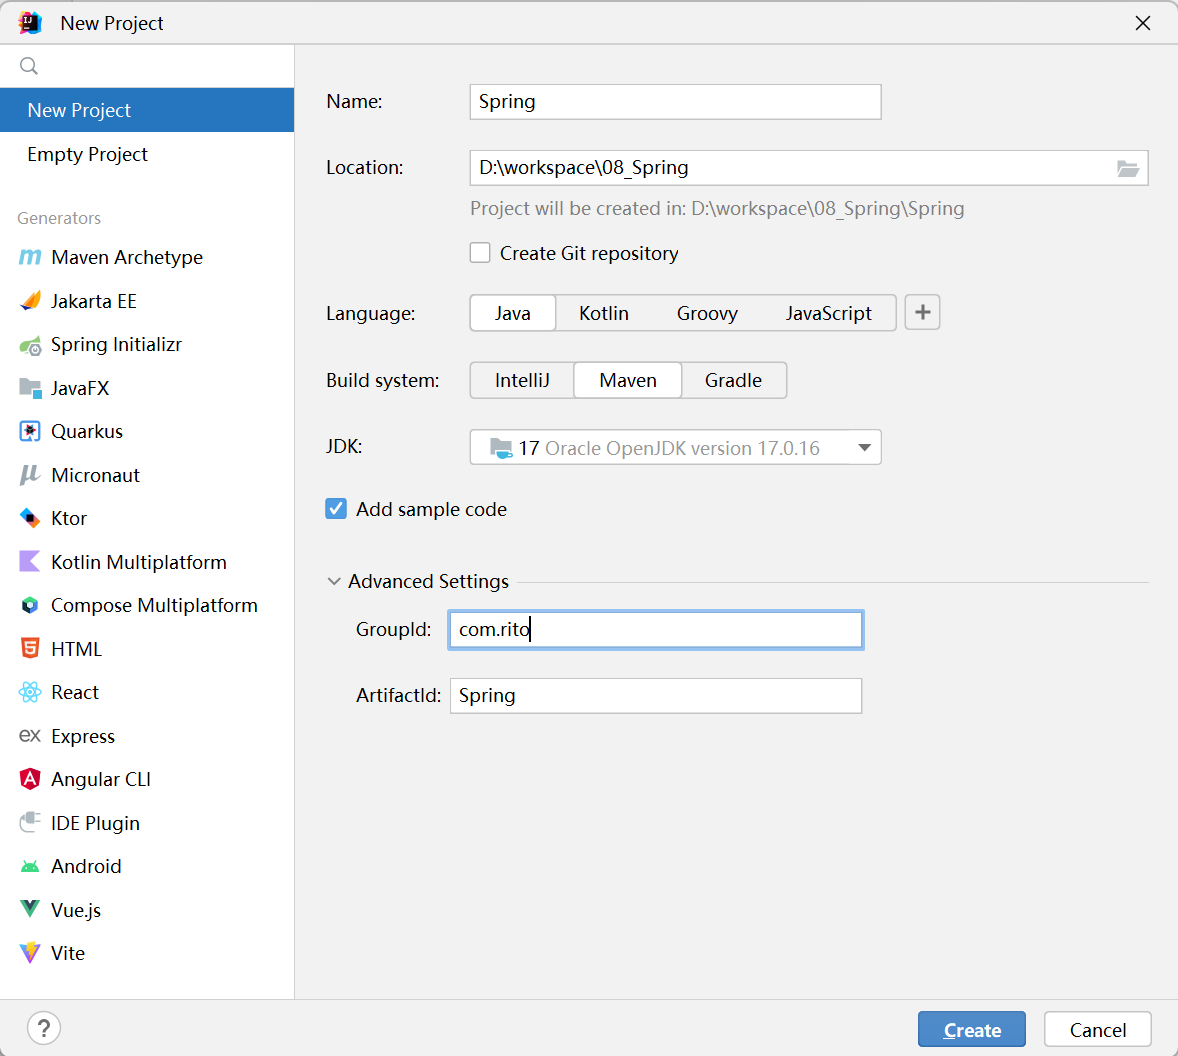This screenshot has height=1056, width=1178.
Task: Select Empty Project in the sidebar
Action: 147,154
